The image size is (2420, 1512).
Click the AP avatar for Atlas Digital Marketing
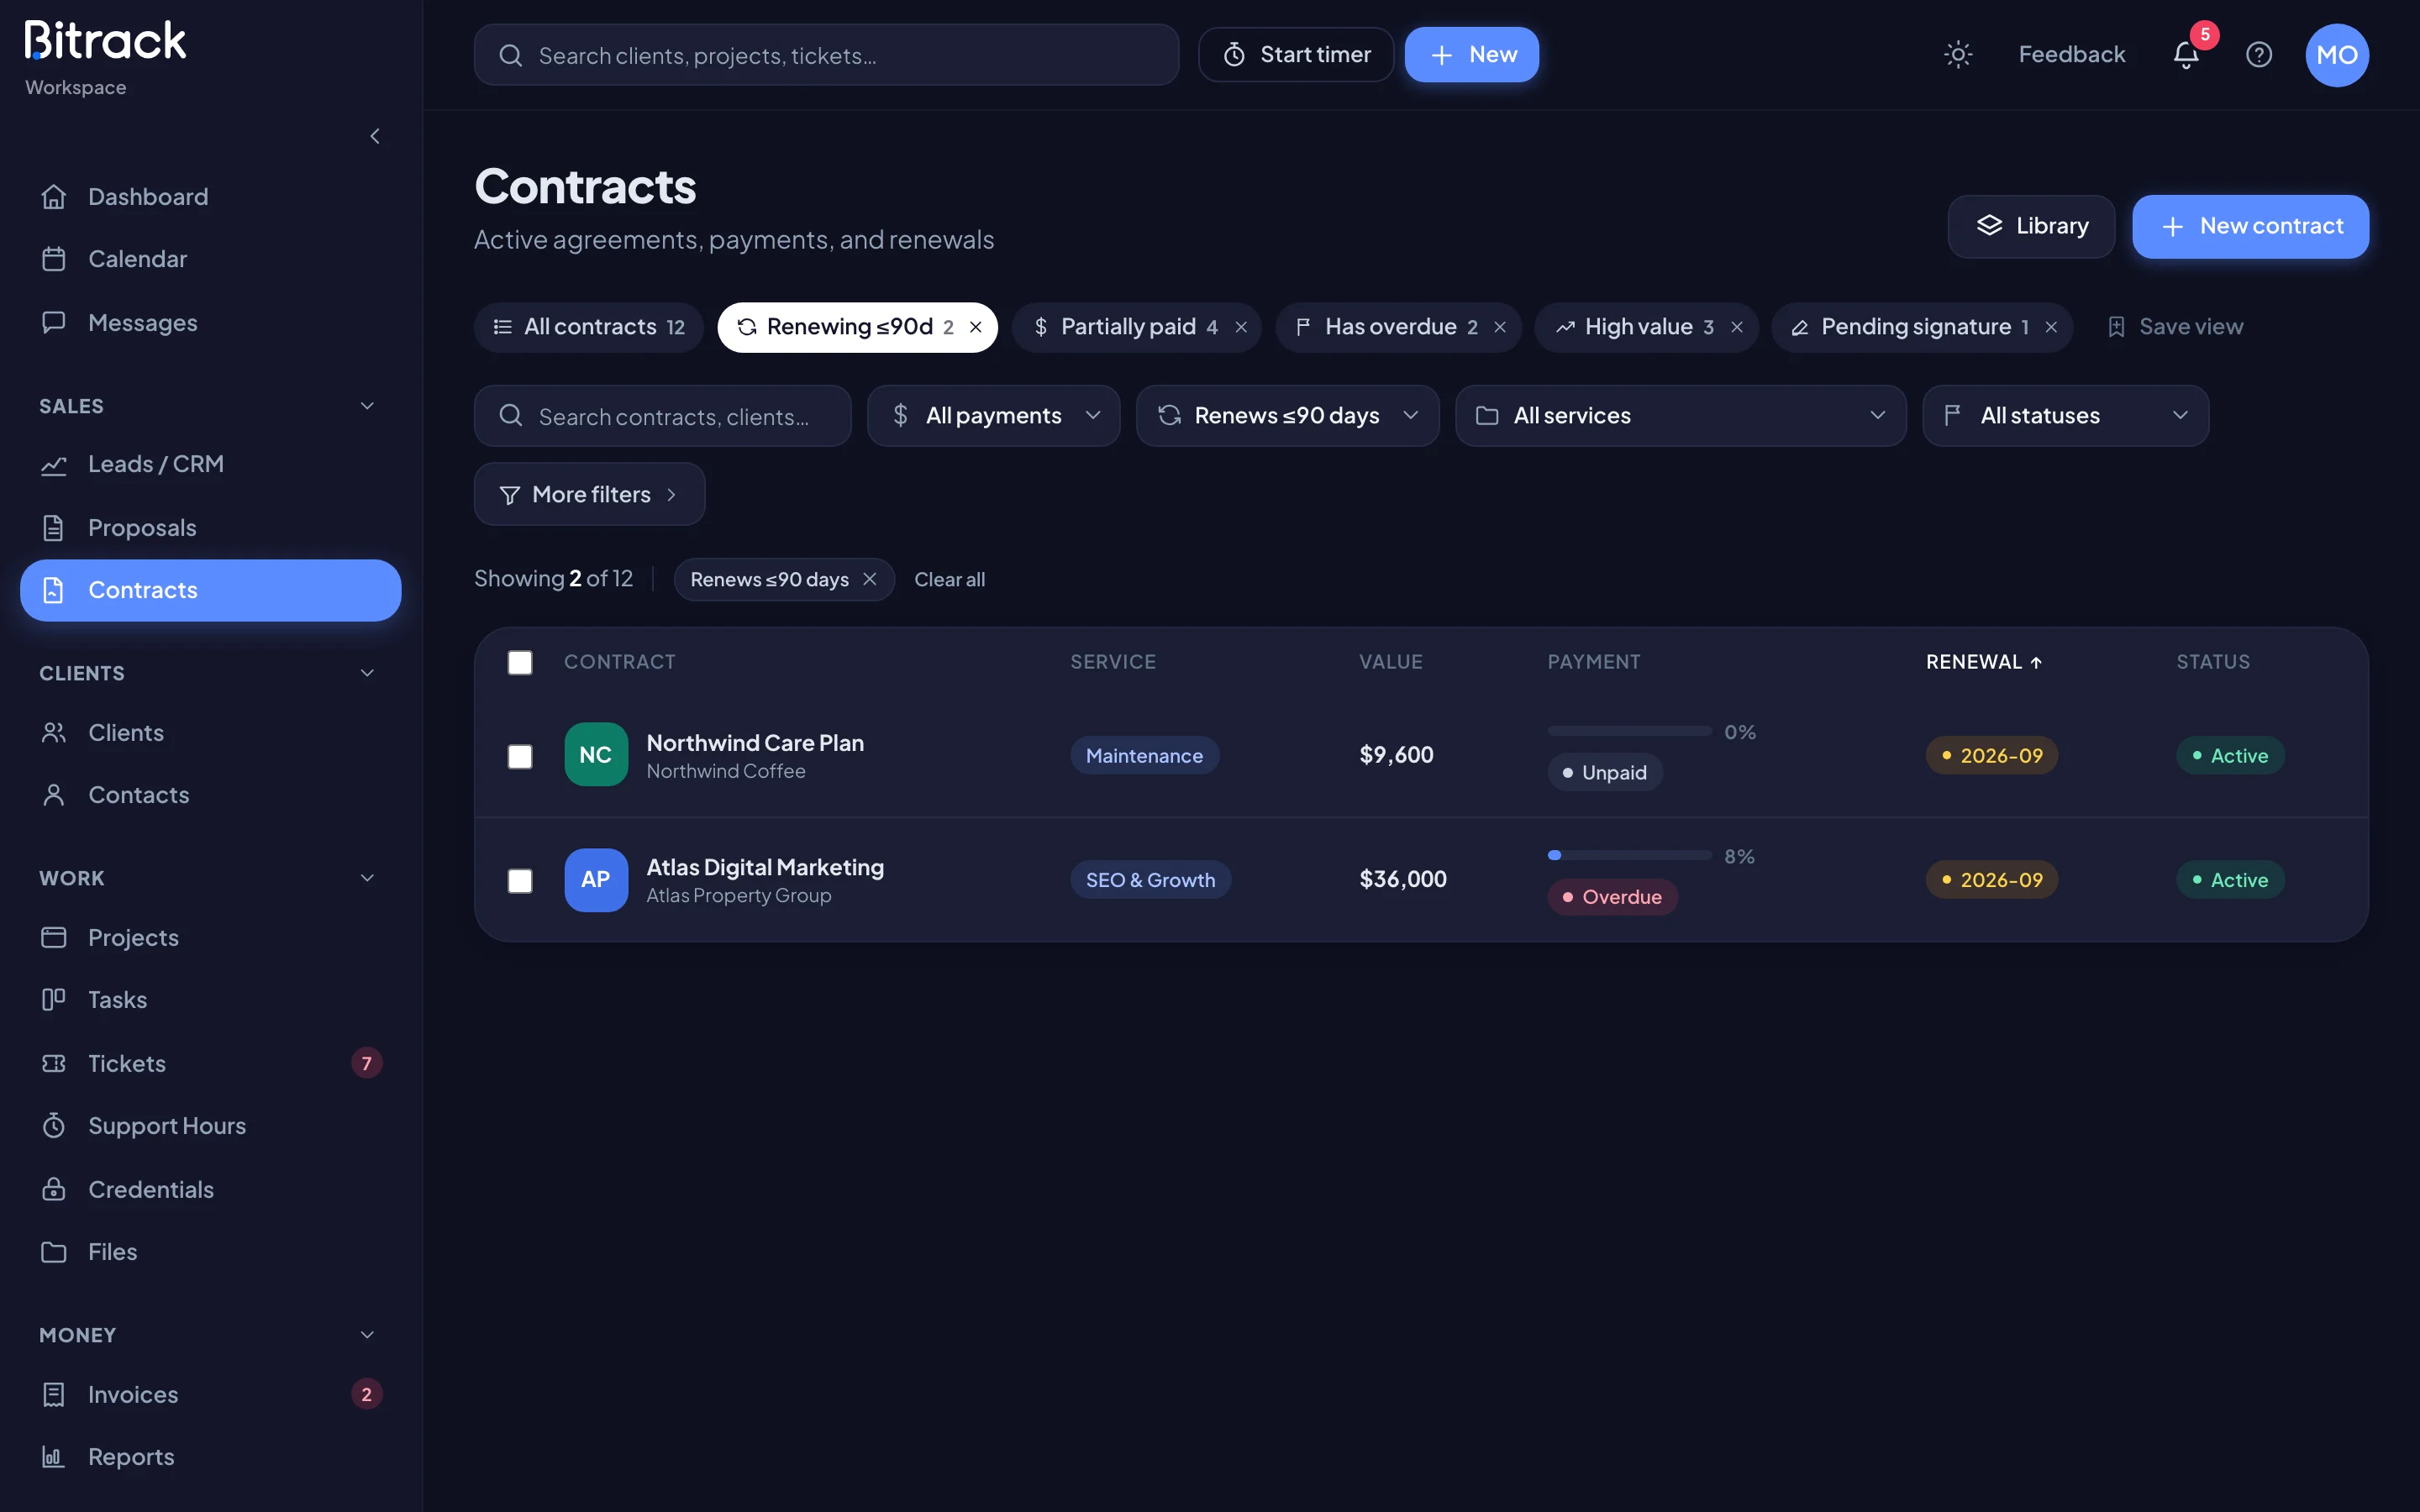(x=596, y=880)
